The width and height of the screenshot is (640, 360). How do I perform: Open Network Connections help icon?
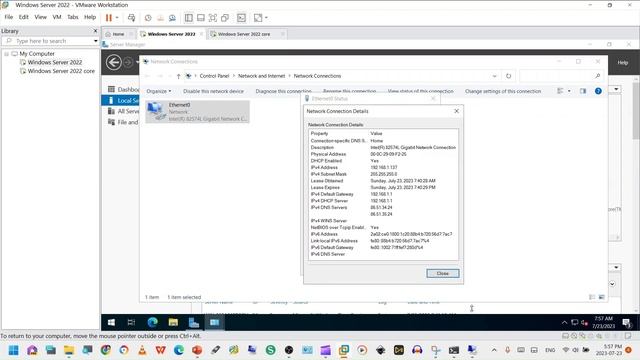(x=598, y=91)
